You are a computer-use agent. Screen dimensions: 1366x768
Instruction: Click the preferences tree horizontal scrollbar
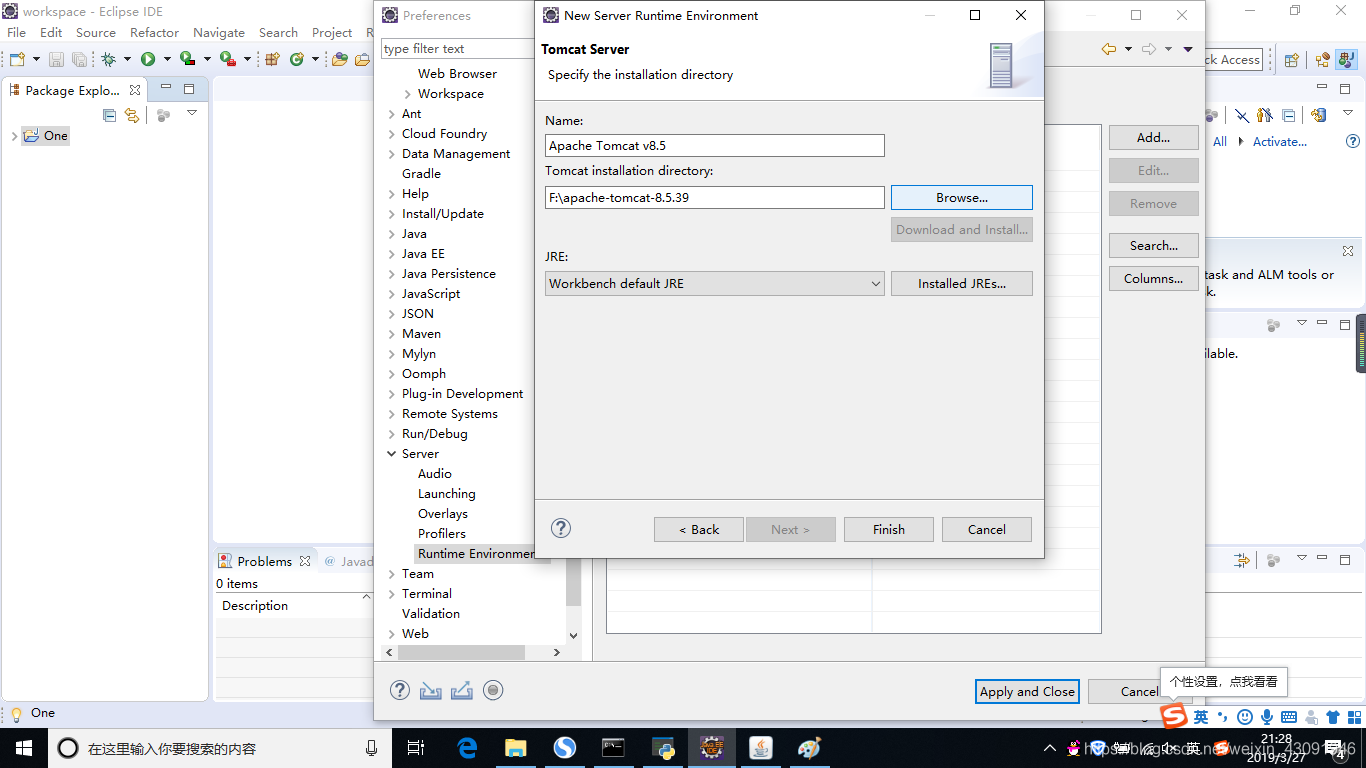[461, 652]
